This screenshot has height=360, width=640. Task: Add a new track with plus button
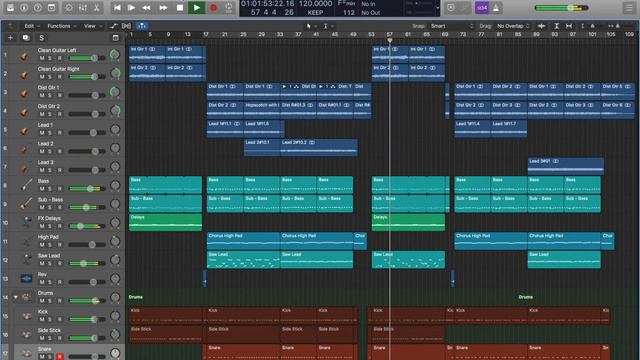11,38
